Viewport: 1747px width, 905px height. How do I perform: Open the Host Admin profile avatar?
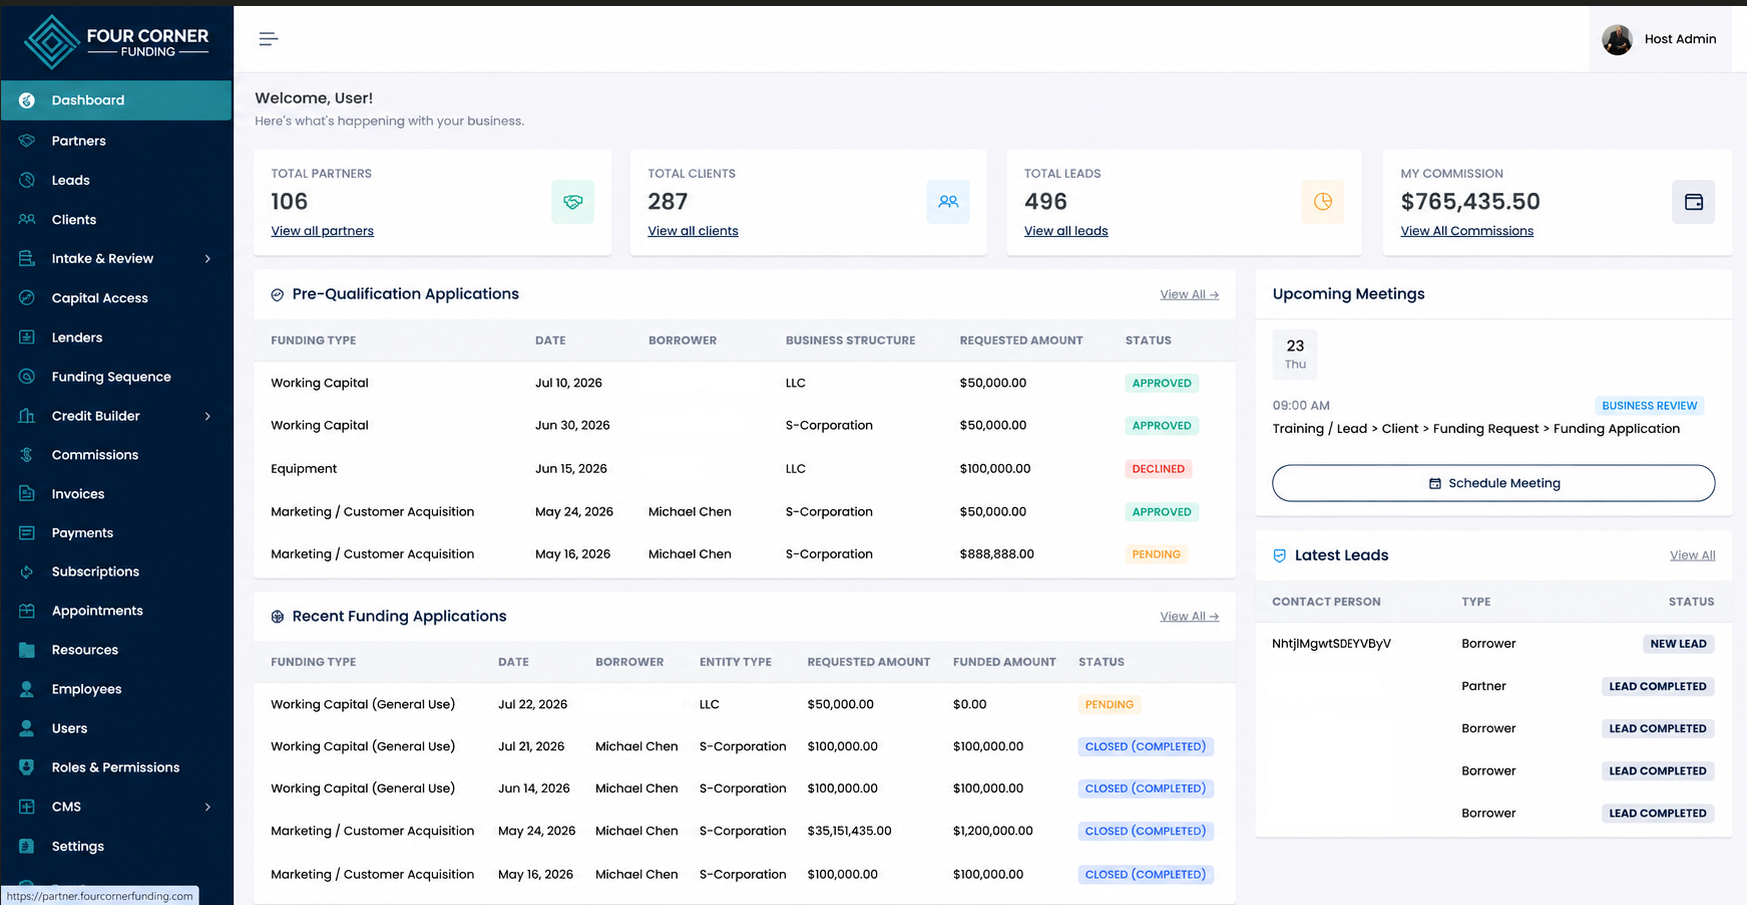tap(1617, 39)
